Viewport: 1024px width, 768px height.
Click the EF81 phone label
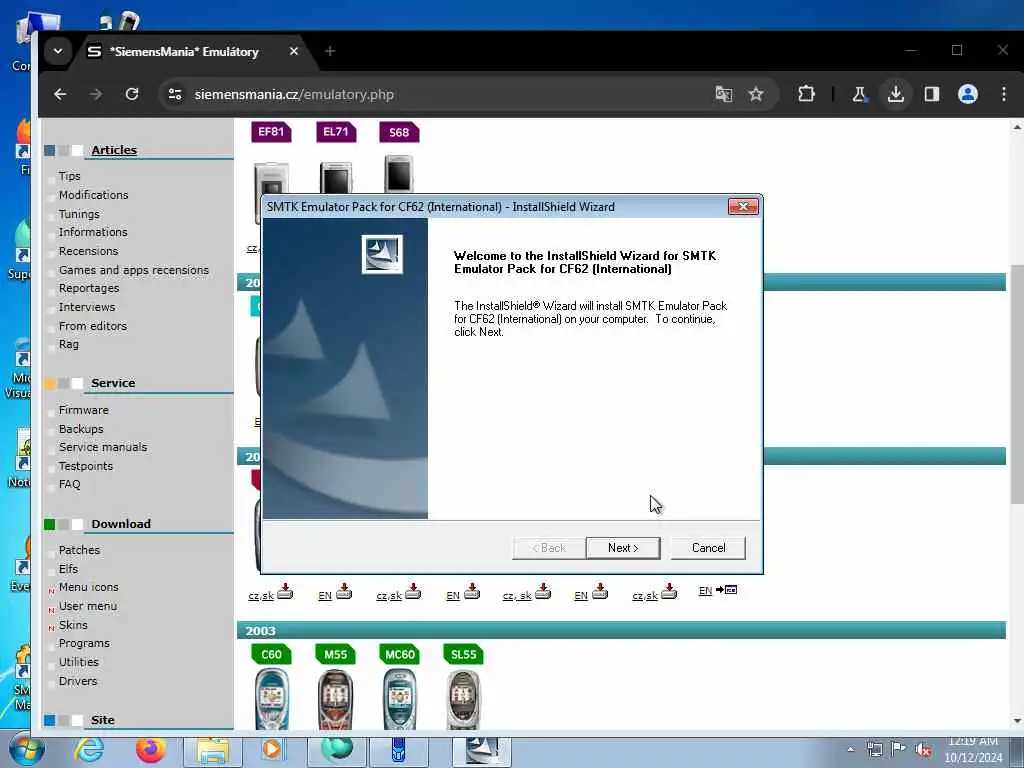coord(271,132)
